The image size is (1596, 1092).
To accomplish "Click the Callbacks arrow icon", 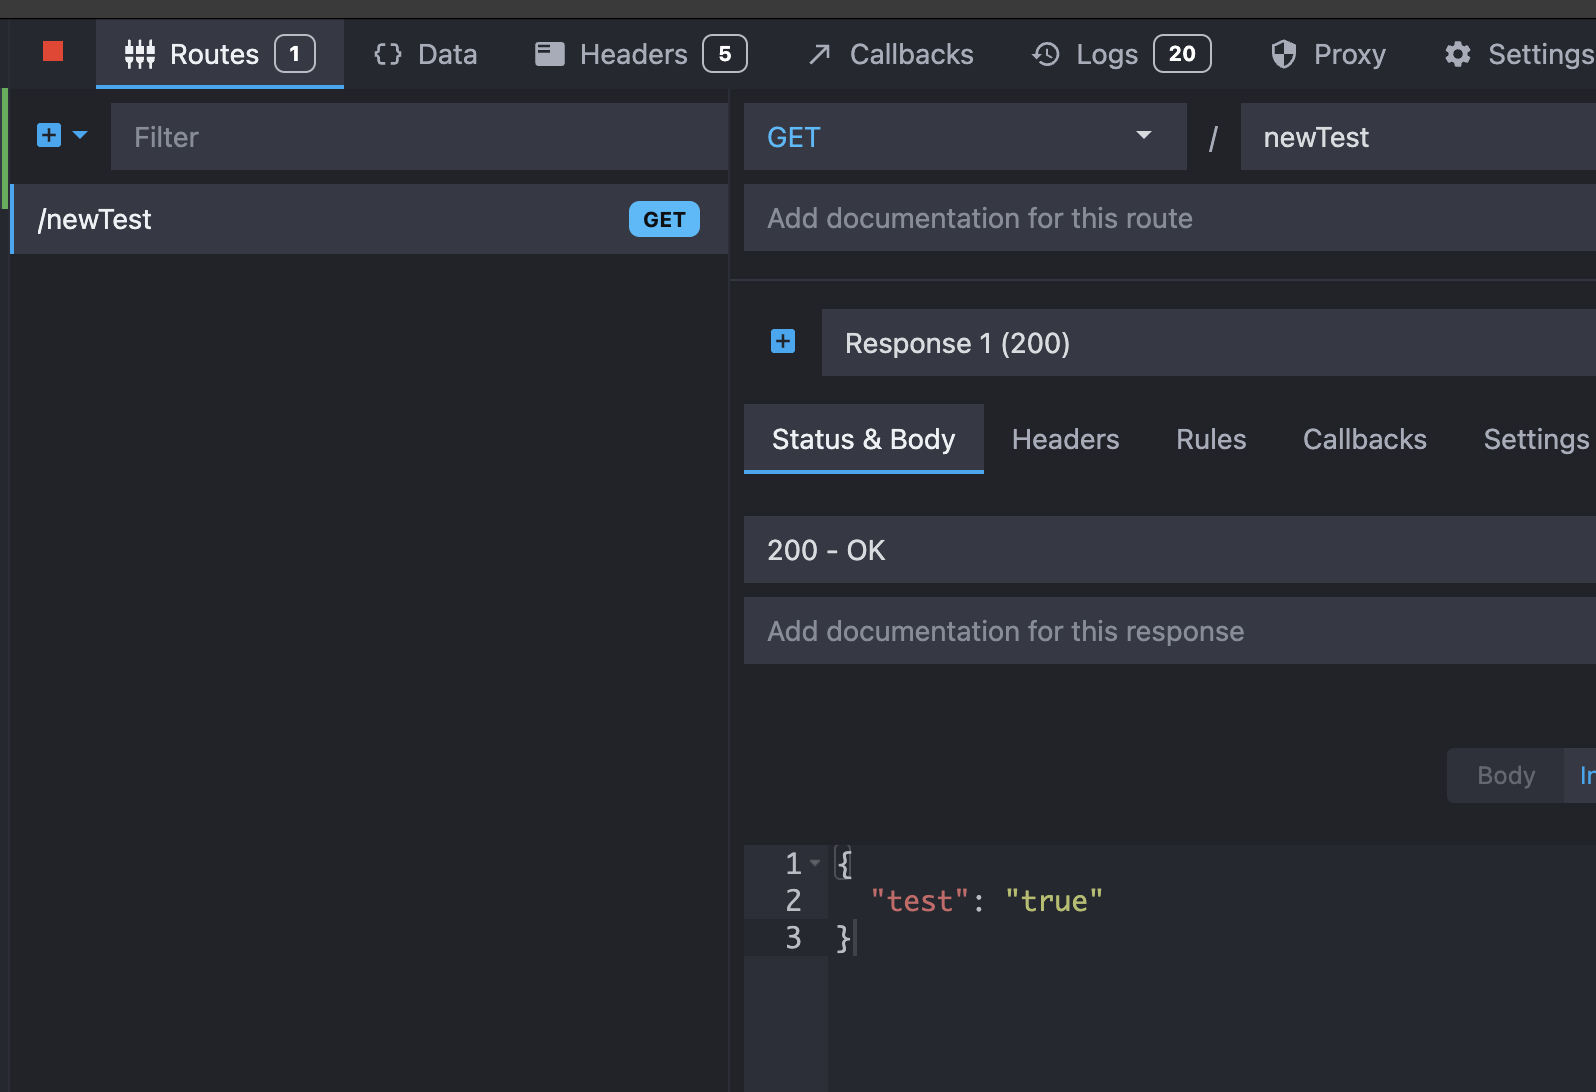I will pos(820,54).
